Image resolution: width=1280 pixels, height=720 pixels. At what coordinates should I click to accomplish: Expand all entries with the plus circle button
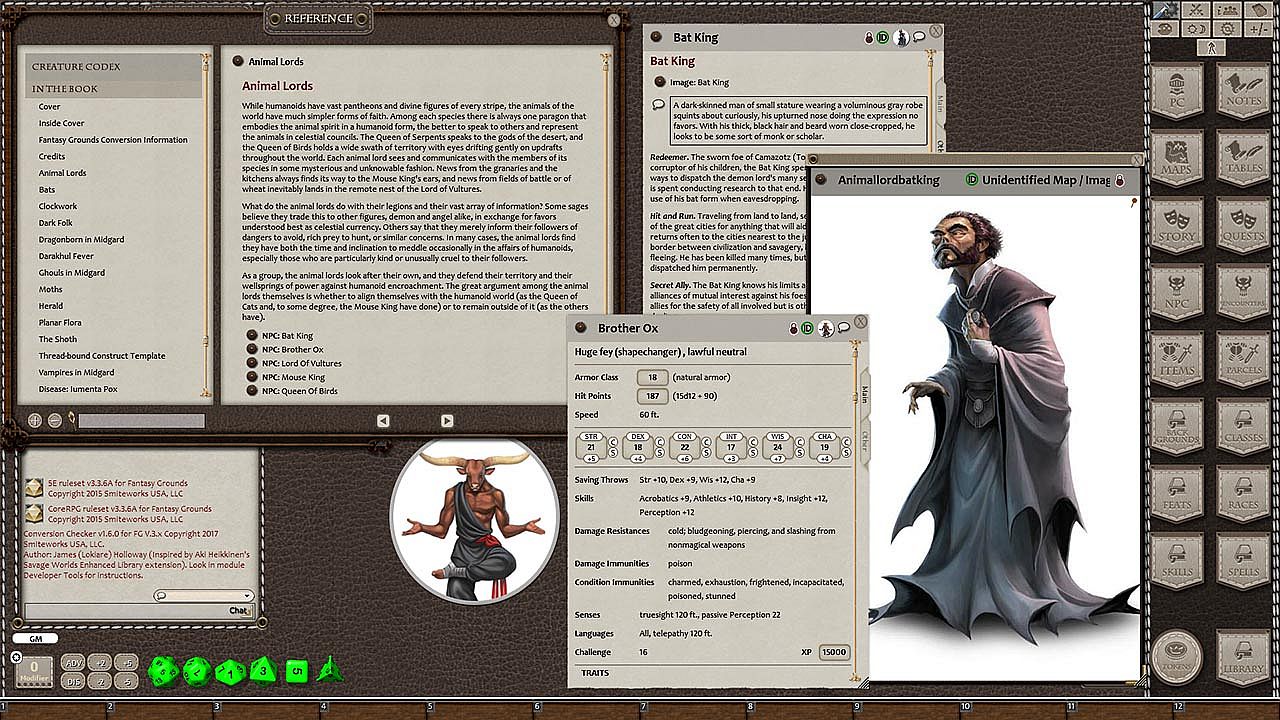35,421
